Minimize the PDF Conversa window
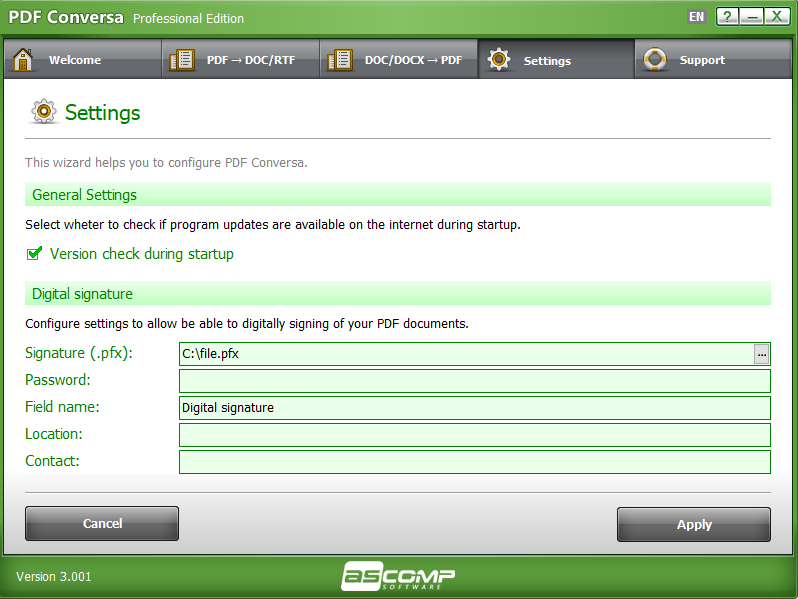 (x=752, y=17)
